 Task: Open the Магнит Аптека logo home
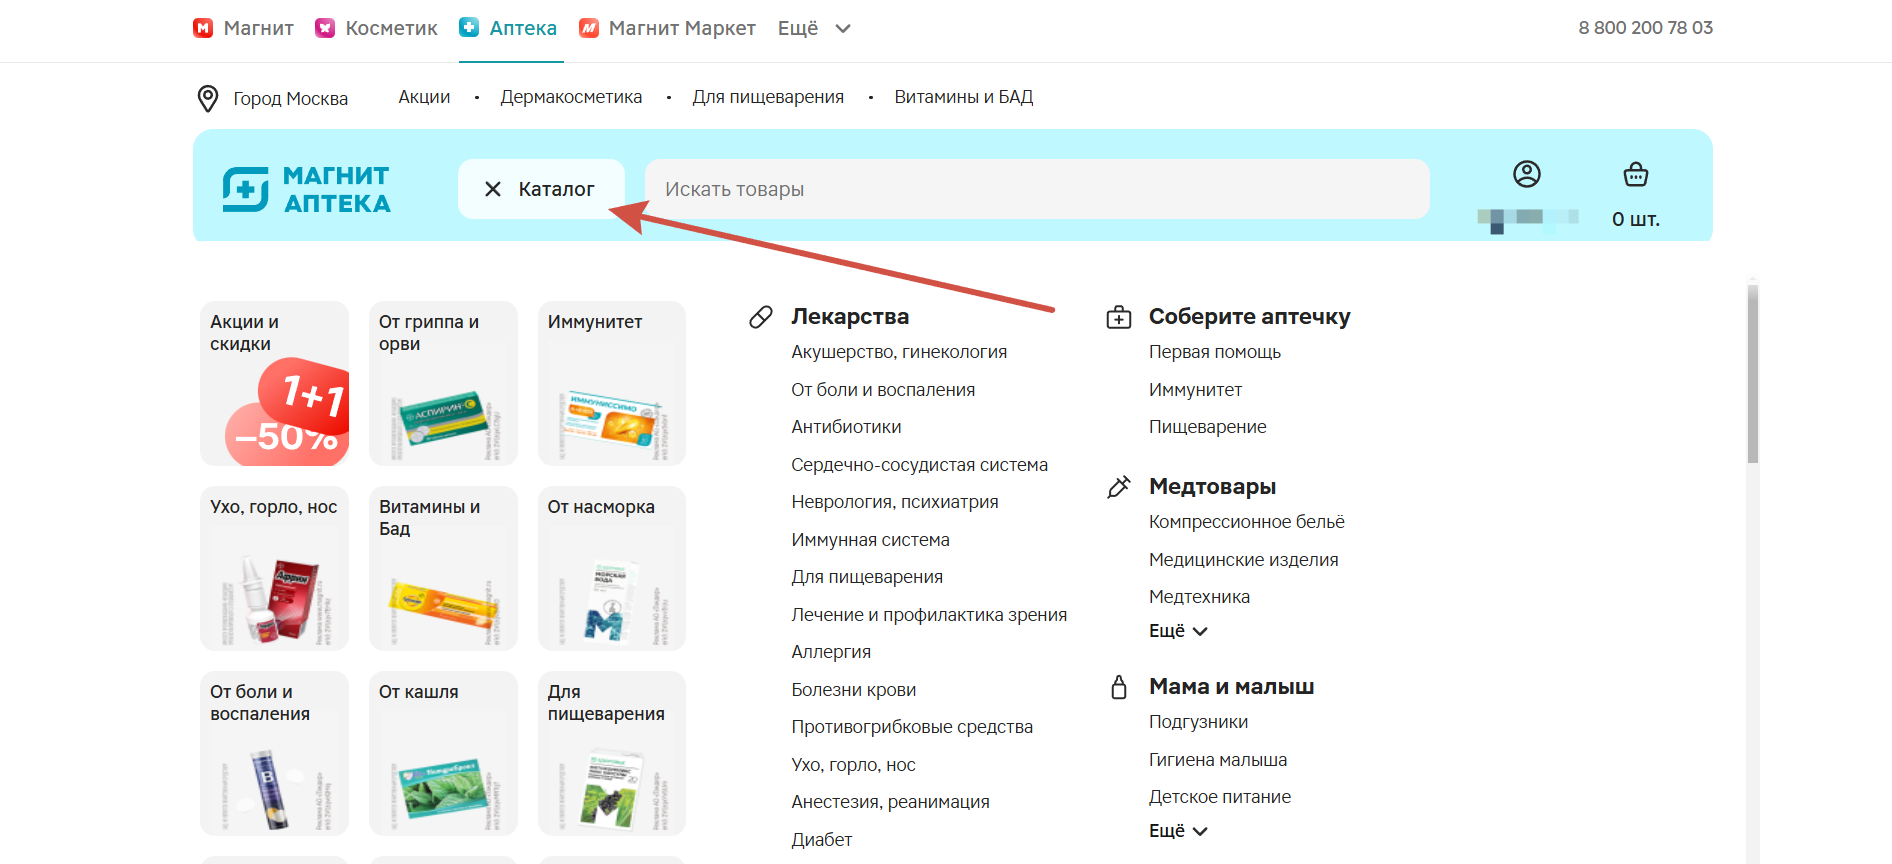pos(306,189)
